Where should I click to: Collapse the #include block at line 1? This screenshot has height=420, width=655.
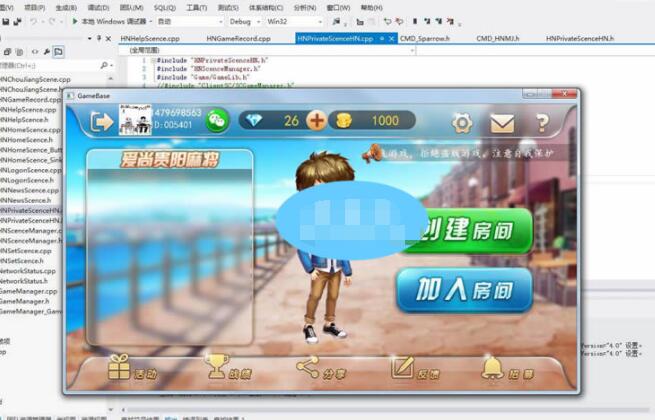(153, 61)
